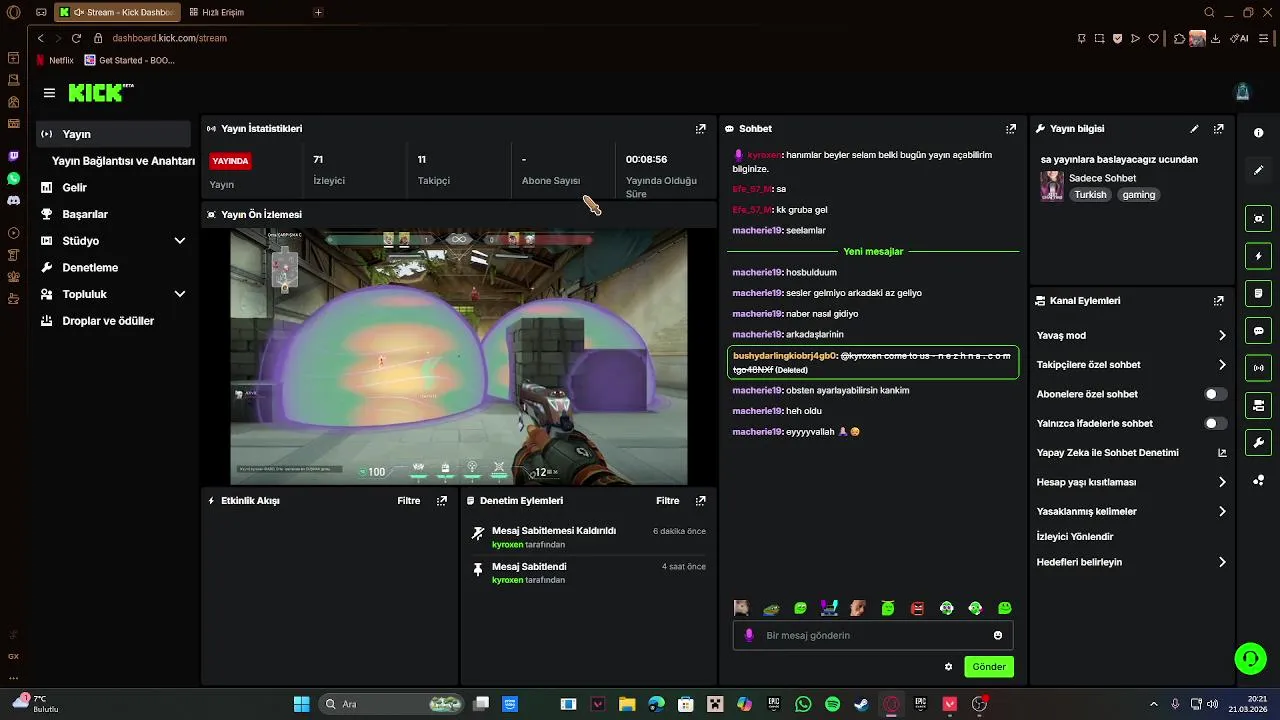Insert the Pepe frog emote
The height and width of the screenshot is (720, 1280).
click(x=771, y=608)
